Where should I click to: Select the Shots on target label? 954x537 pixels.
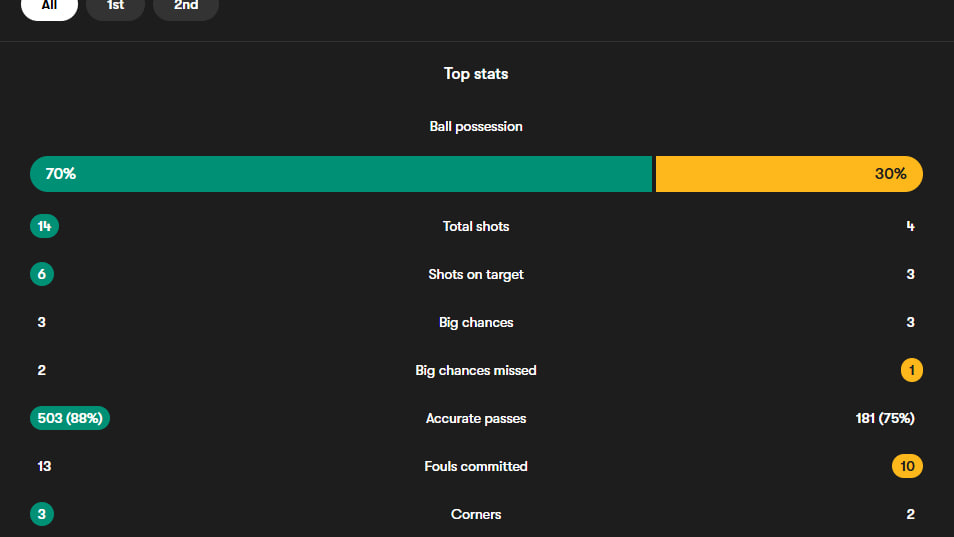tap(476, 275)
